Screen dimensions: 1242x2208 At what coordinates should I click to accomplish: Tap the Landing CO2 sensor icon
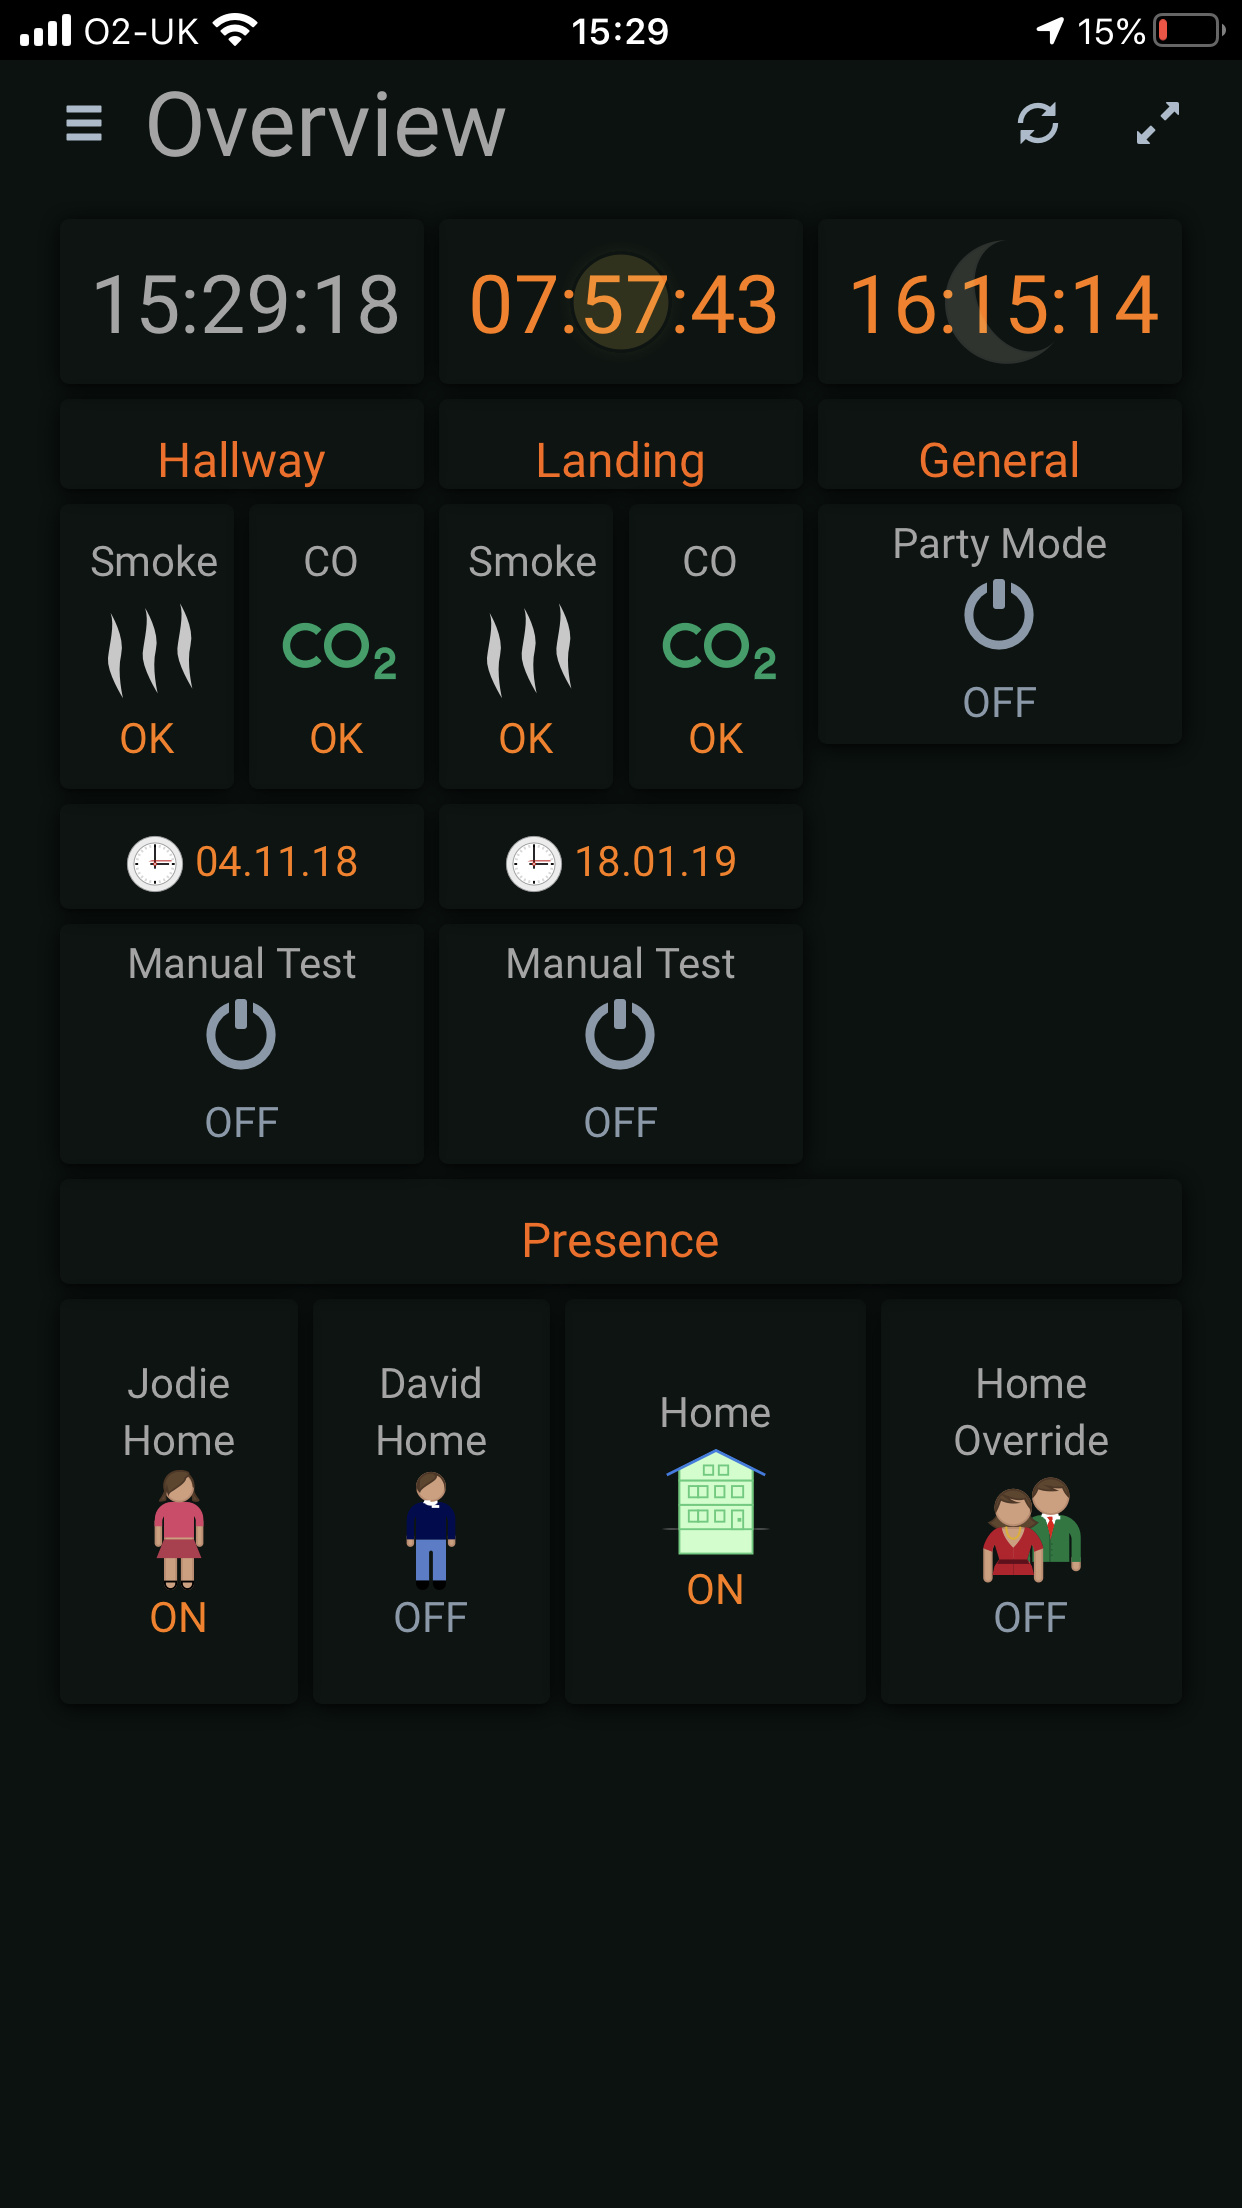(718, 649)
